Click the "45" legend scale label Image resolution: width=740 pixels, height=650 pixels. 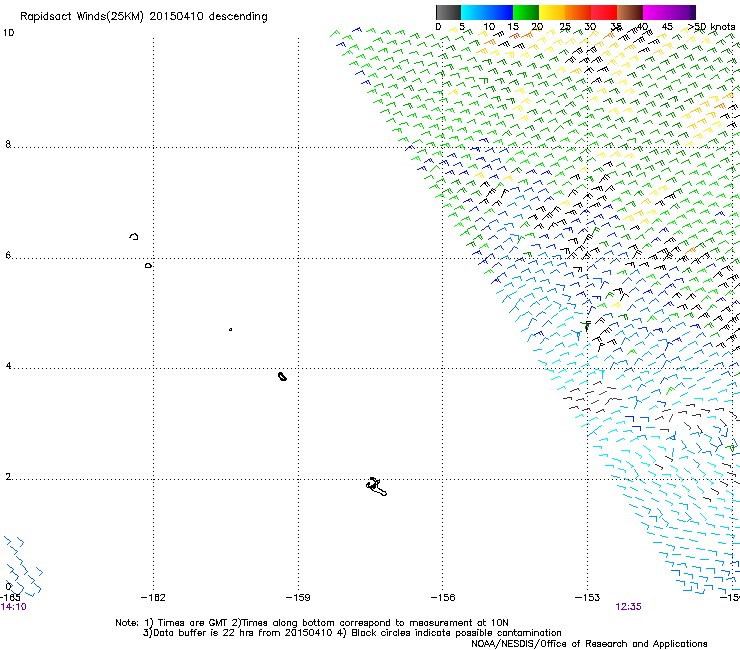tap(667, 27)
